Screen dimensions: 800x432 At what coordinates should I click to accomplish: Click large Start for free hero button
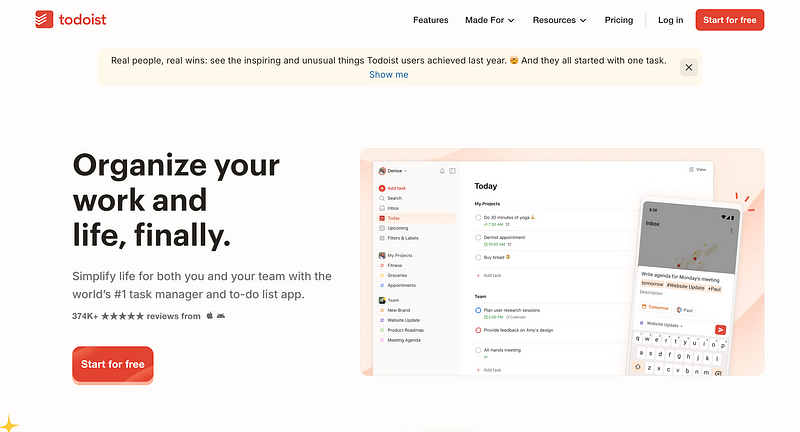(x=113, y=364)
